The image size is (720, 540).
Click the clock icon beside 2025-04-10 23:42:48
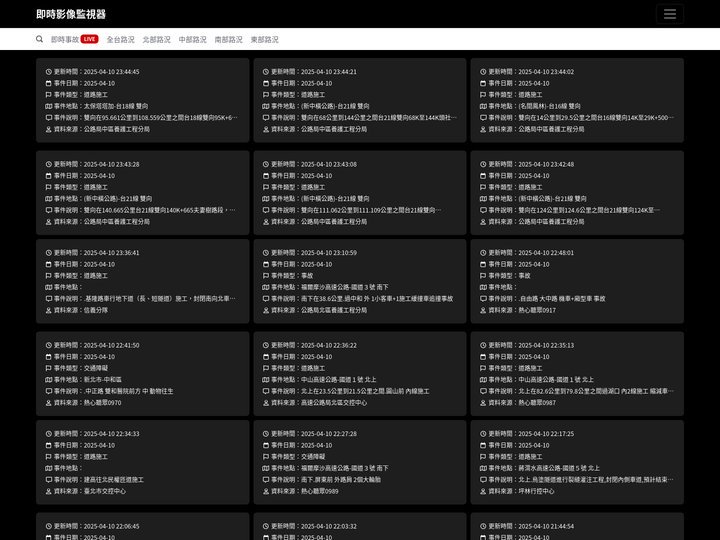[x=483, y=164]
